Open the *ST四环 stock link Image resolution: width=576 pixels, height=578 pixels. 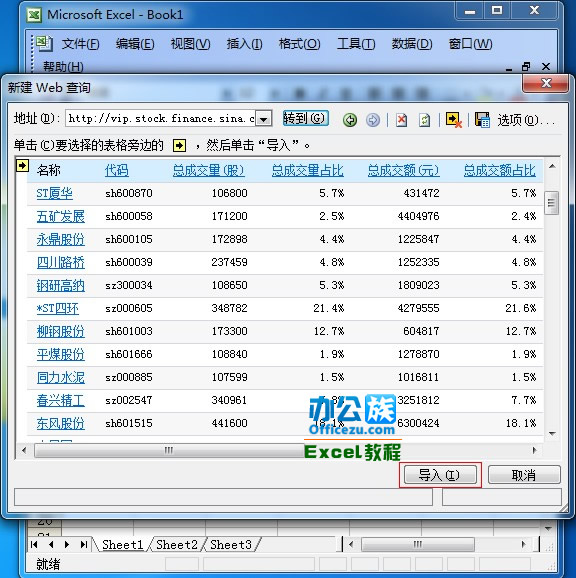pos(57,308)
